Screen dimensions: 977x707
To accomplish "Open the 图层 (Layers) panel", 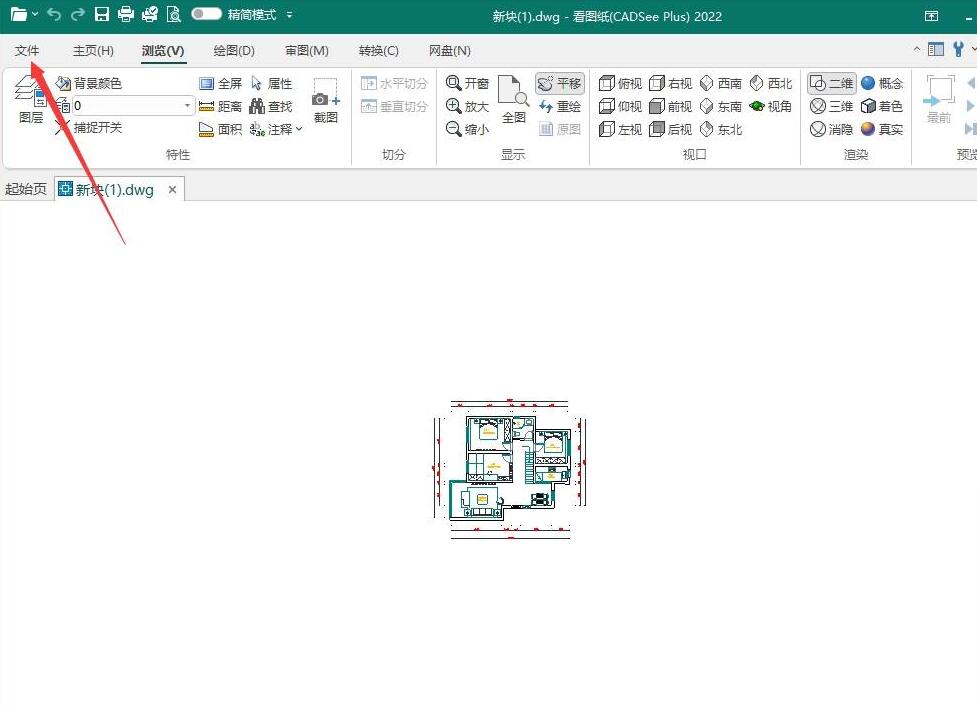I will click(x=30, y=101).
